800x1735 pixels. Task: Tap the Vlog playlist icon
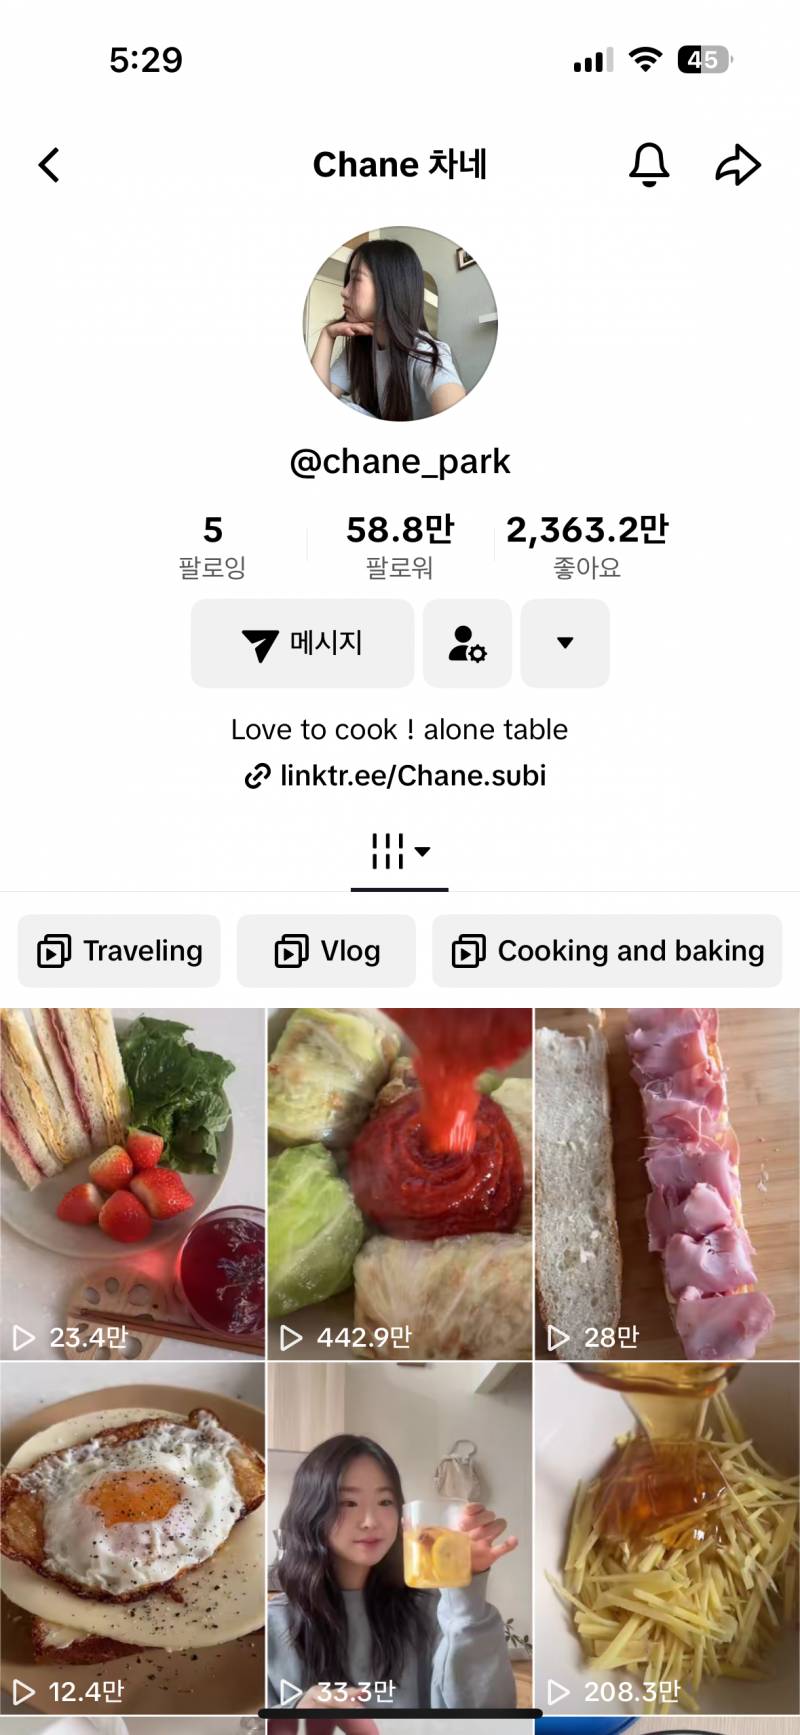point(291,951)
